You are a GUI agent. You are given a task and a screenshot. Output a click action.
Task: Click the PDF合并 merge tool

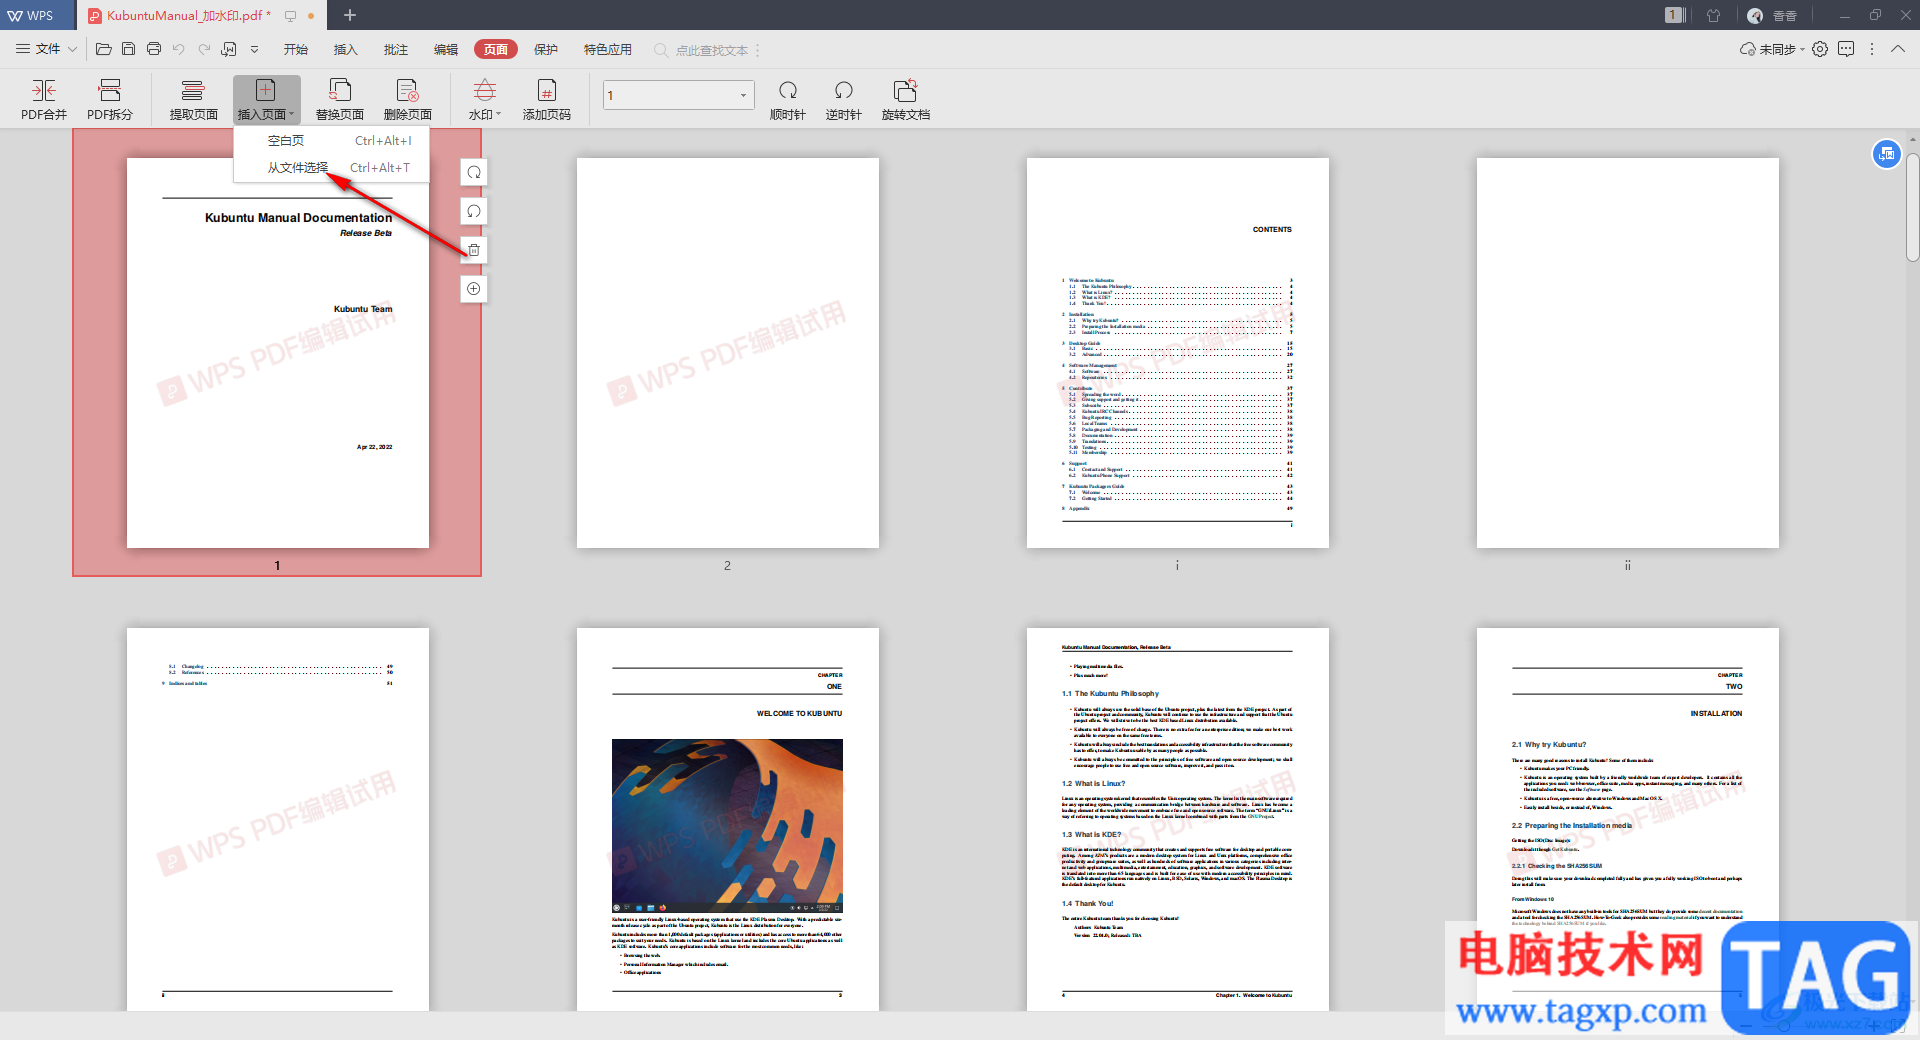44,99
